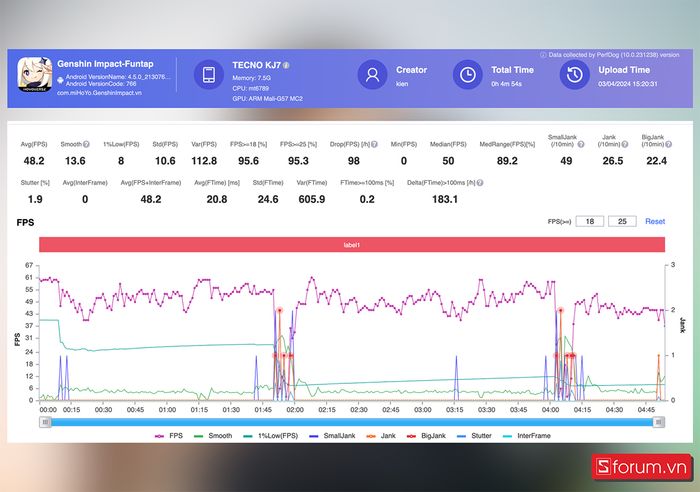Click FPS threshold field showing 18
The image size is (700, 492).
click(590, 221)
